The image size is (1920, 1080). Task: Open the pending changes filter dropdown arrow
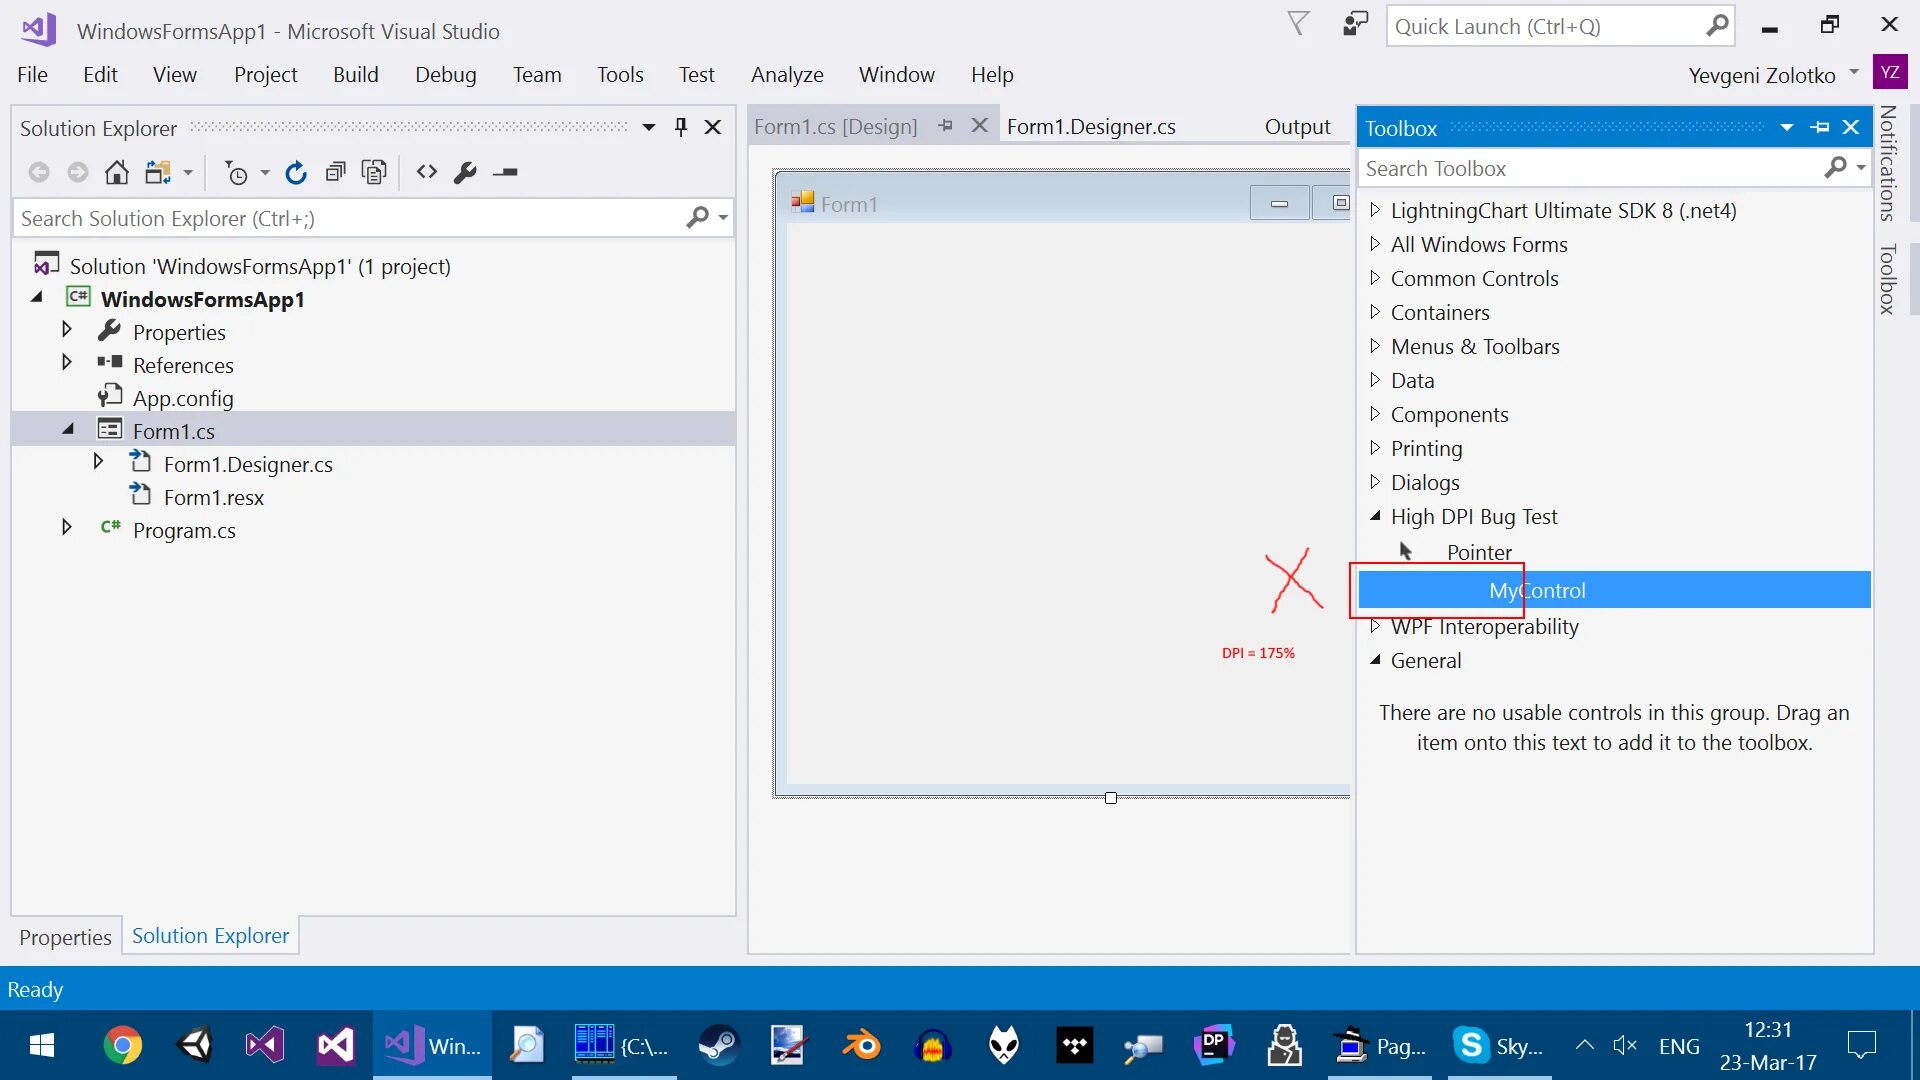265,172
